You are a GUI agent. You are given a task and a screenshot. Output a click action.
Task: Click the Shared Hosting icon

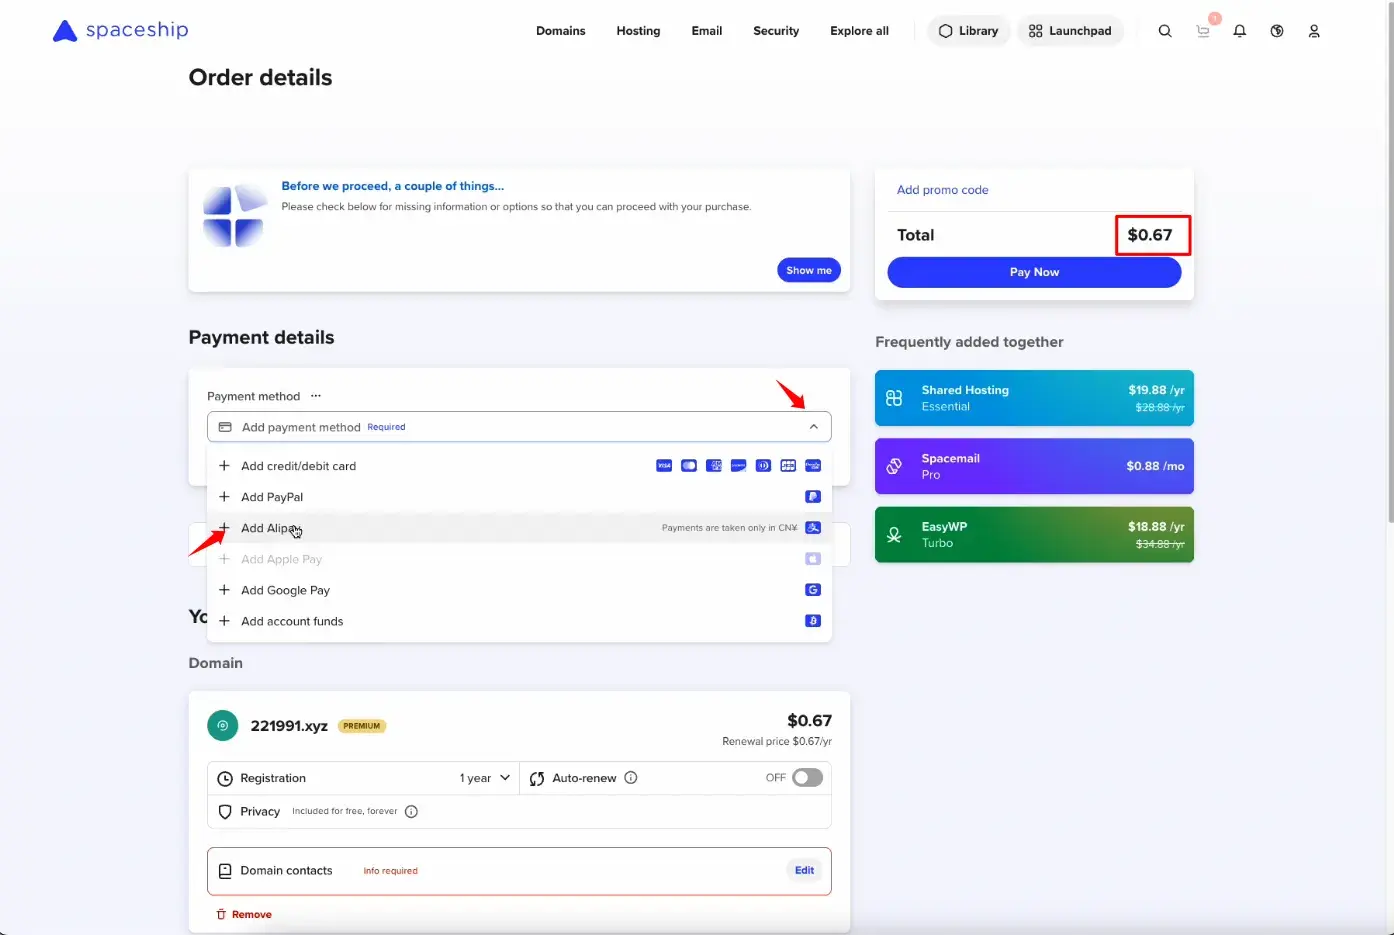pyautogui.click(x=894, y=398)
